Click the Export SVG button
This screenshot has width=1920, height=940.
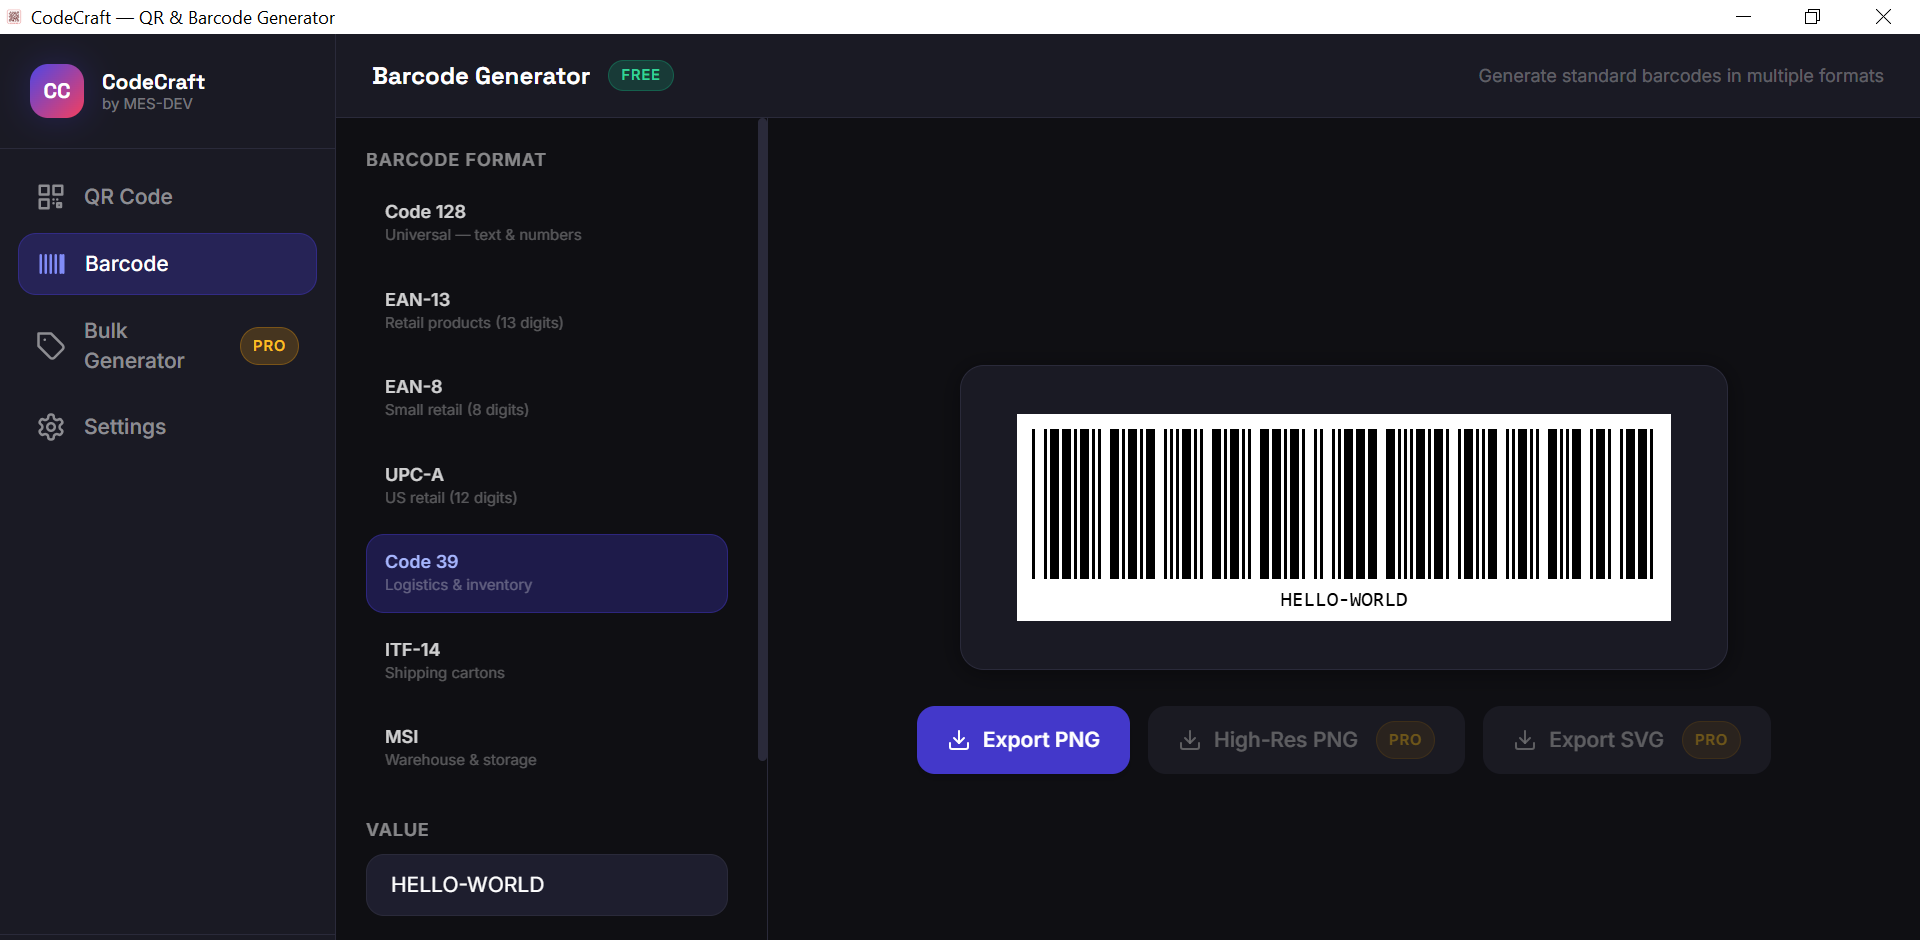1626,740
